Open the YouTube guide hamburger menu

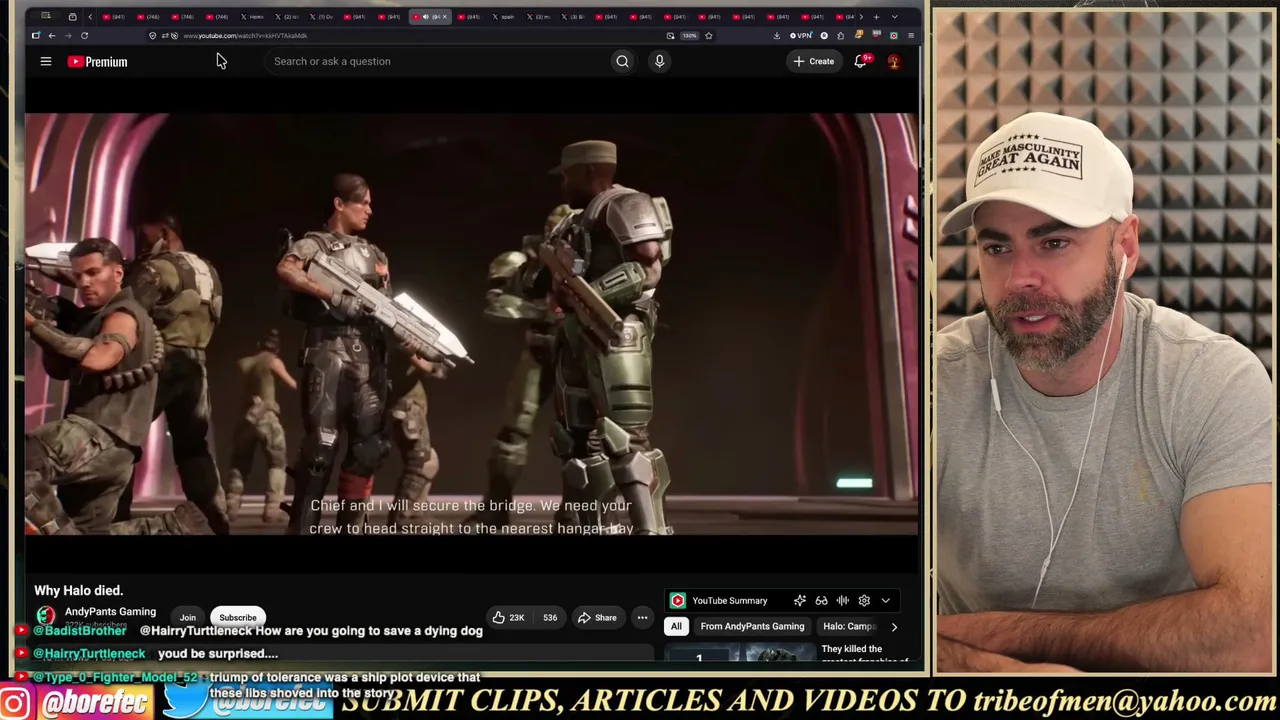pos(45,61)
